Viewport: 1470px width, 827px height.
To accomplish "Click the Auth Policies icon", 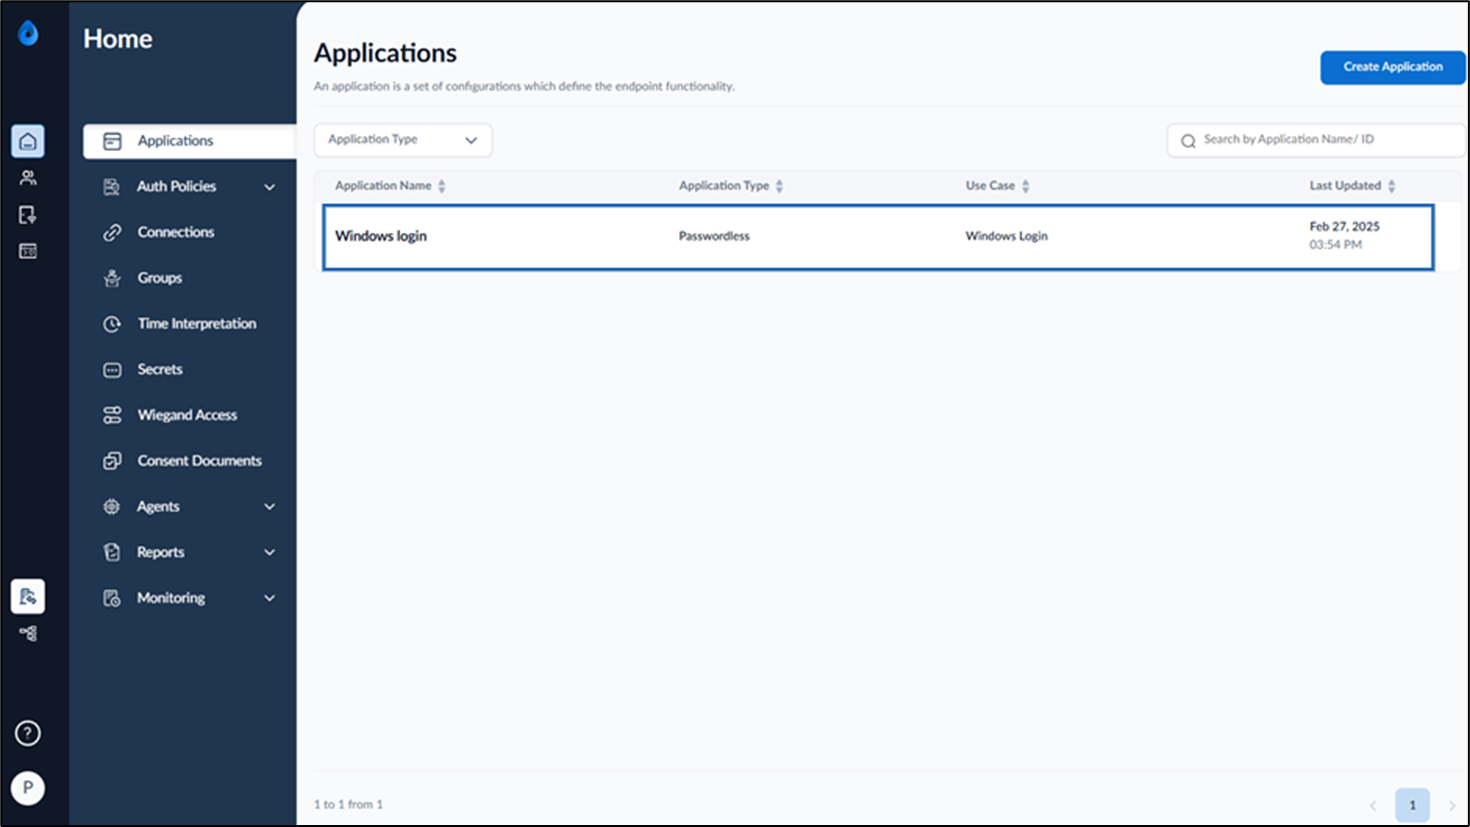I will tap(112, 187).
